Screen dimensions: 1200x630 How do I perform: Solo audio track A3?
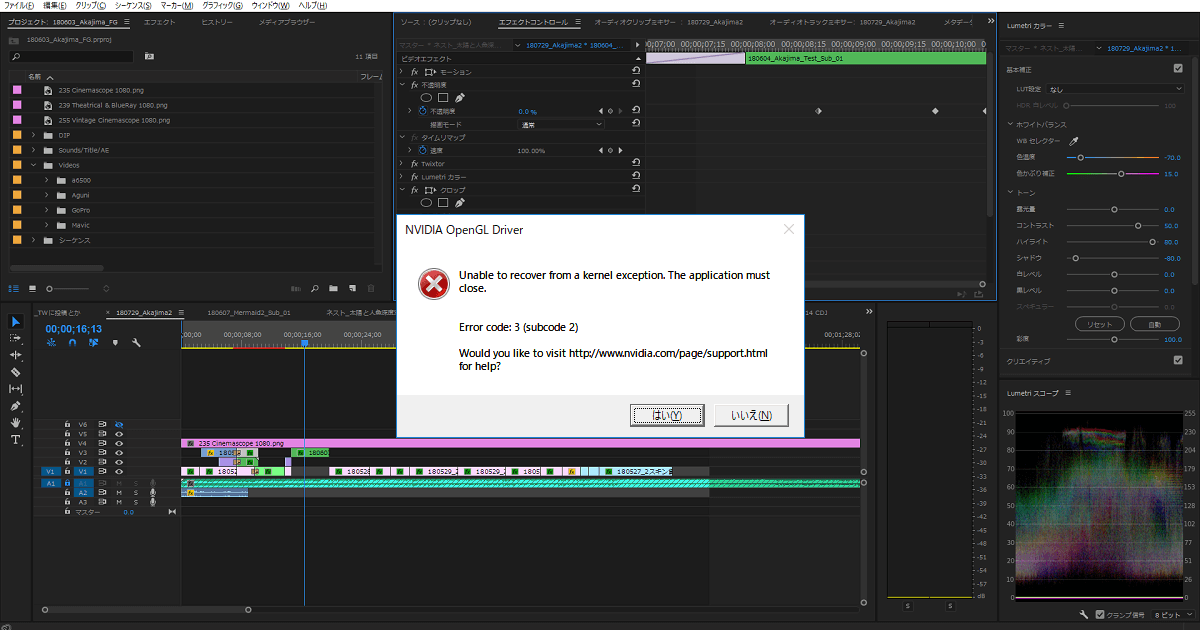pyautogui.click(x=135, y=502)
